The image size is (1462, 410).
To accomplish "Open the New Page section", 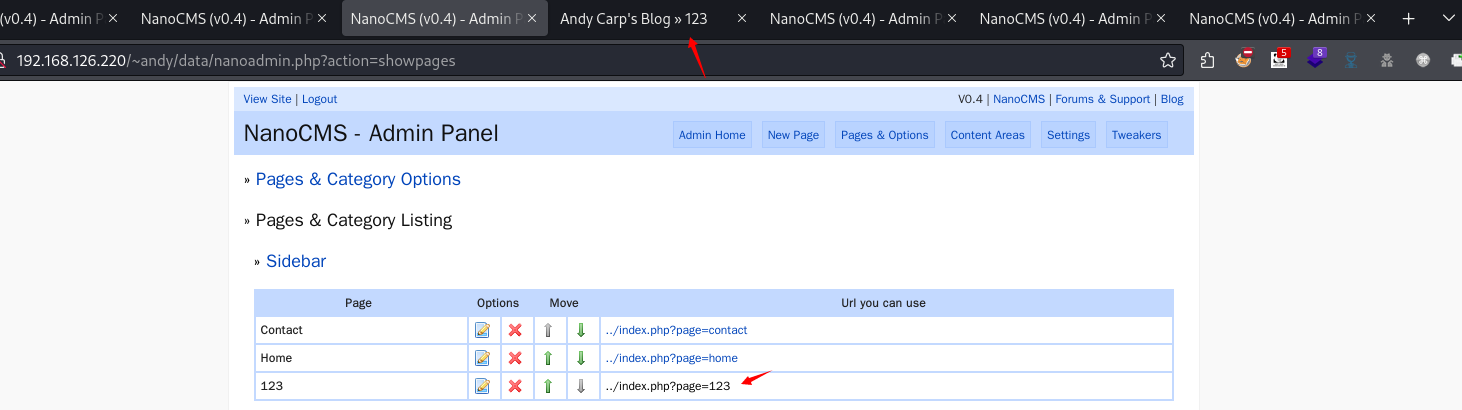I will pyautogui.click(x=793, y=135).
